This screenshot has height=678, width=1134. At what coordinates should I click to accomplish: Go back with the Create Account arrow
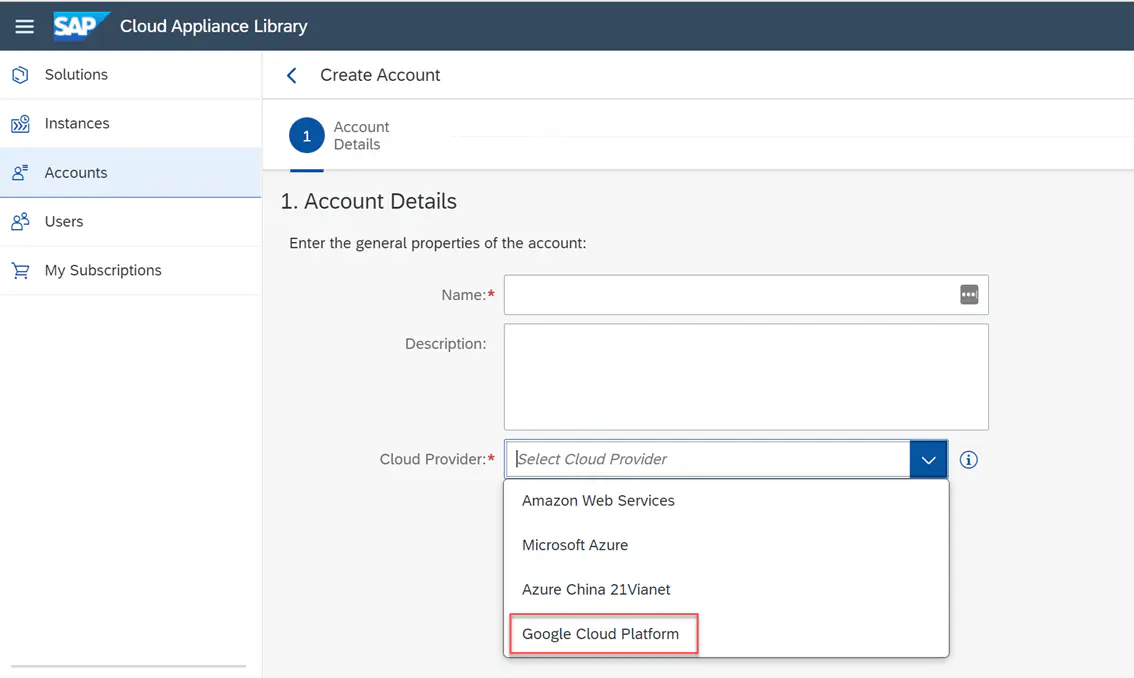click(291, 75)
